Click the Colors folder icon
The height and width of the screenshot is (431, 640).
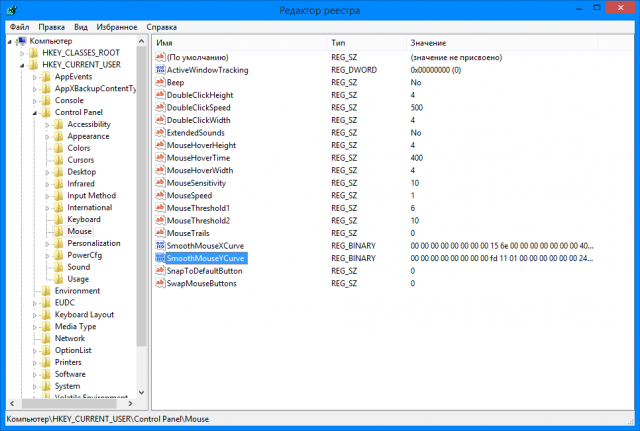coord(59,148)
